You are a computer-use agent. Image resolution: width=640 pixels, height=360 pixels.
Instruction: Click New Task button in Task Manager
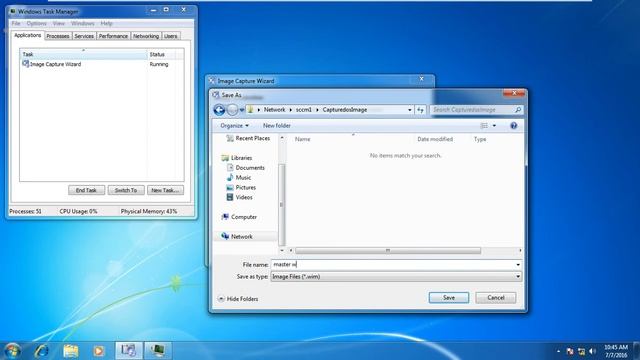[165, 190]
